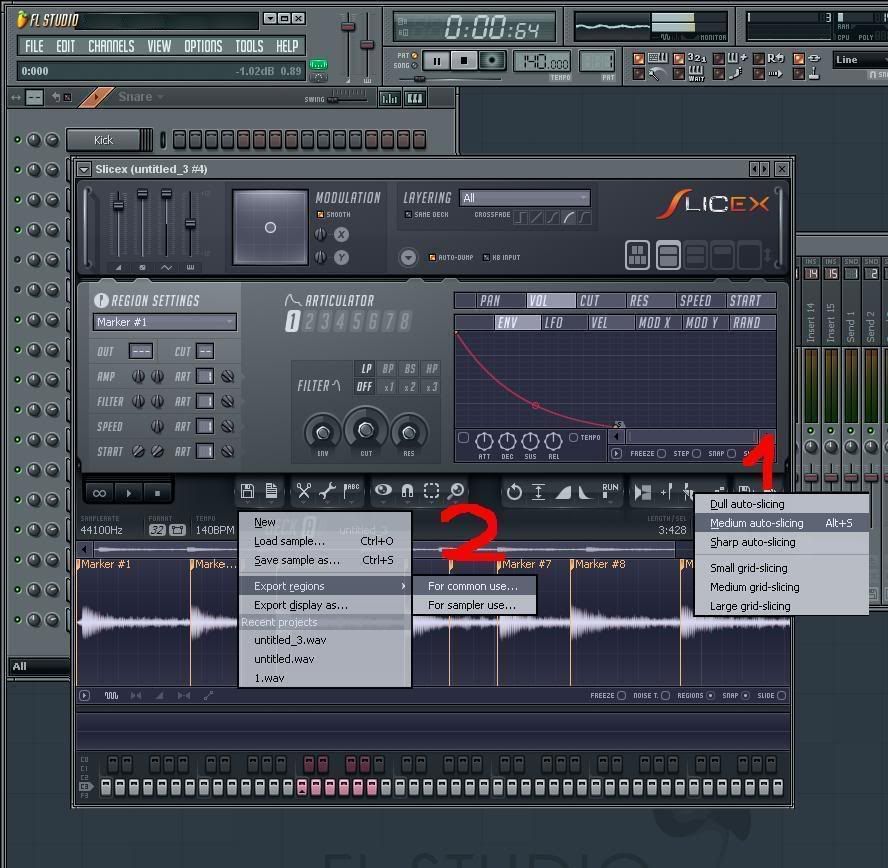Click the ABC marker naming icon
The image size is (888, 868).
(351, 490)
